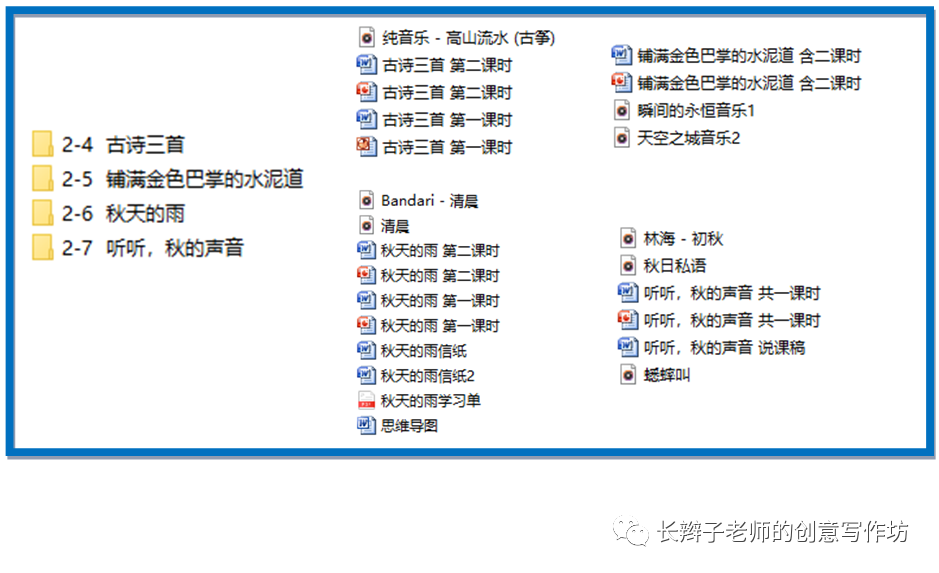Click Word icon for 秋天的雨信纸2

point(366,375)
